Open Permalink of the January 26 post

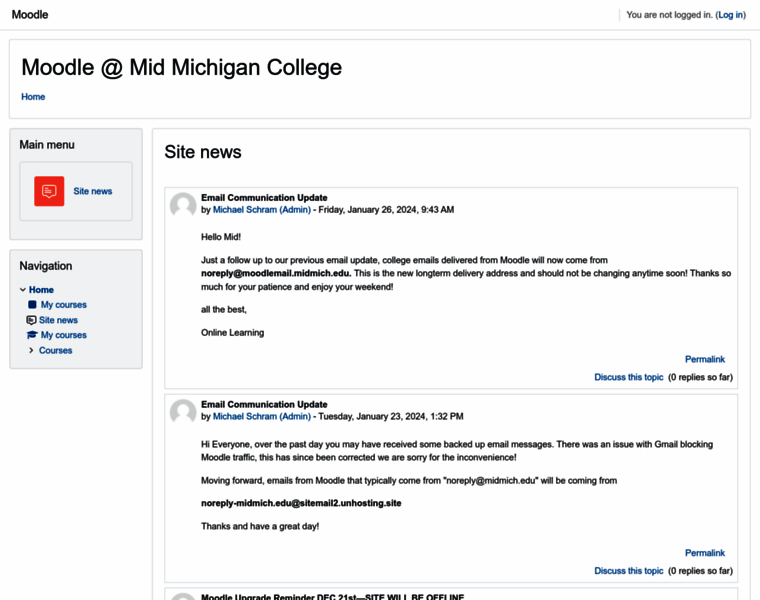pyautogui.click(x=705, y=359)
